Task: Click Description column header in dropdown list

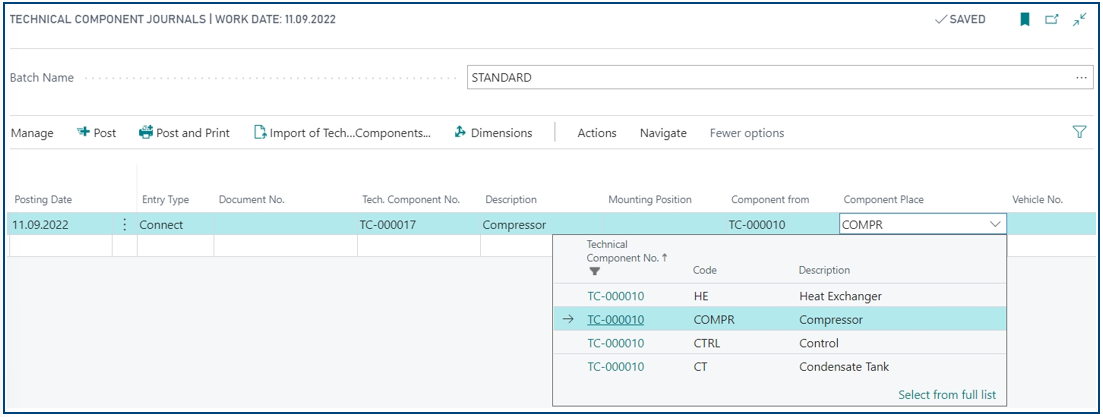Action: pyautogui.click(x=824, y=270)
